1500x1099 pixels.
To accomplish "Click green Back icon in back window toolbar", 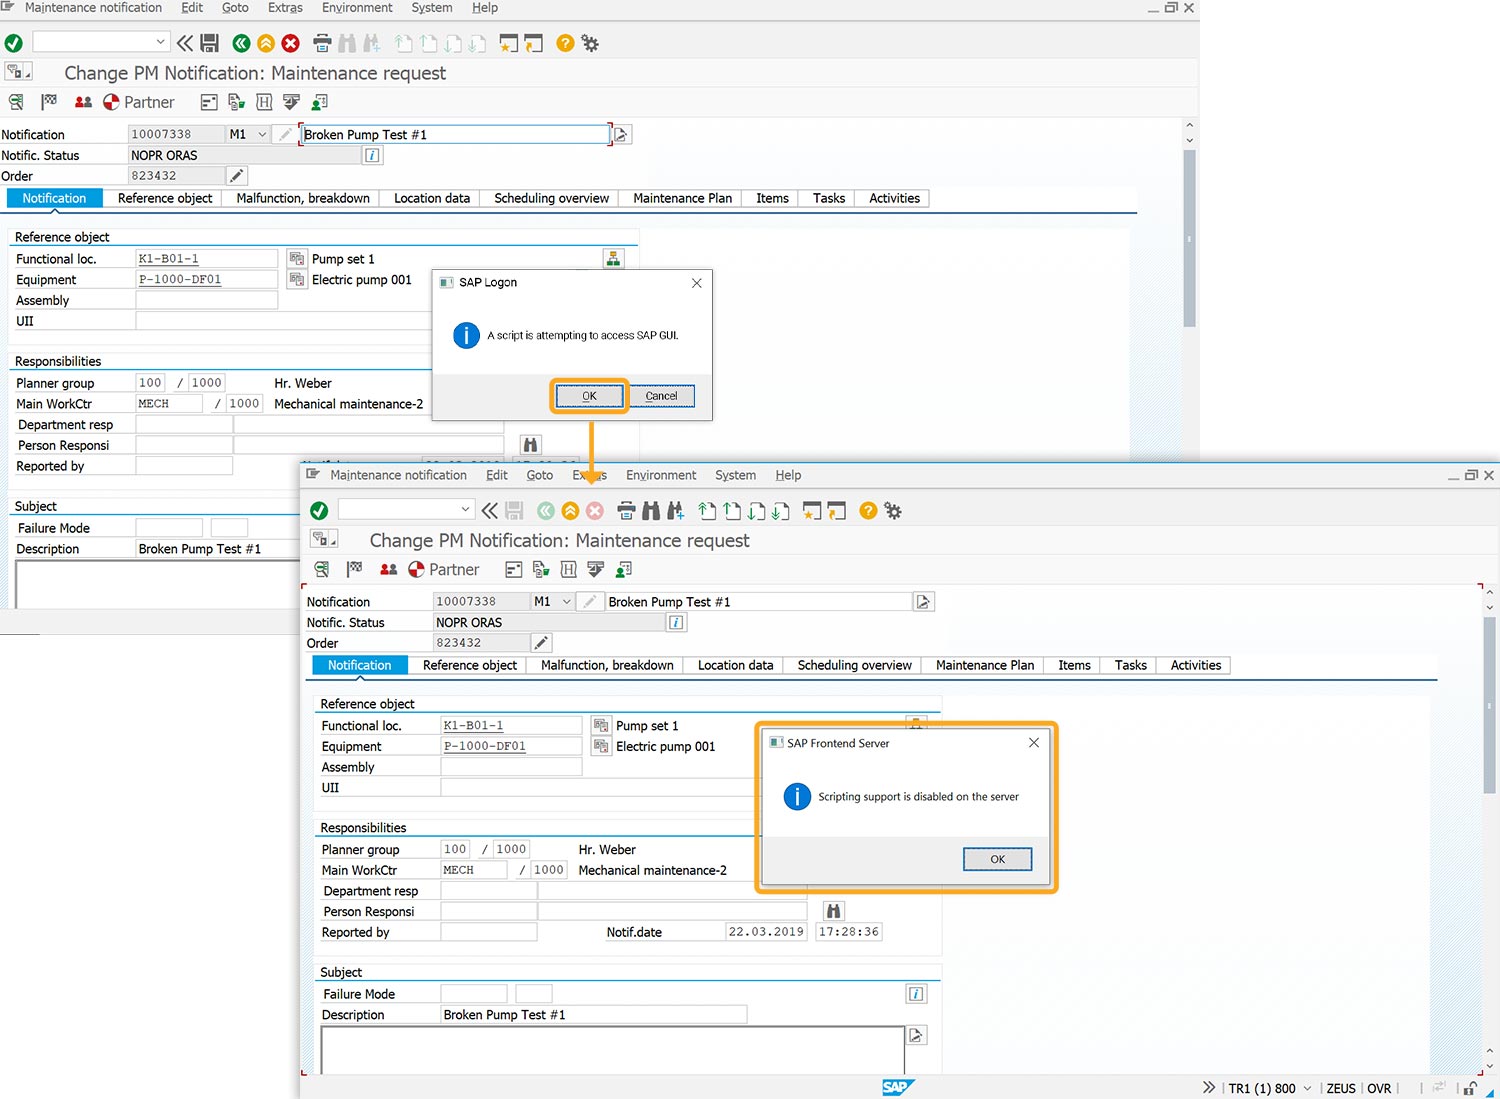I will [241, 43].
